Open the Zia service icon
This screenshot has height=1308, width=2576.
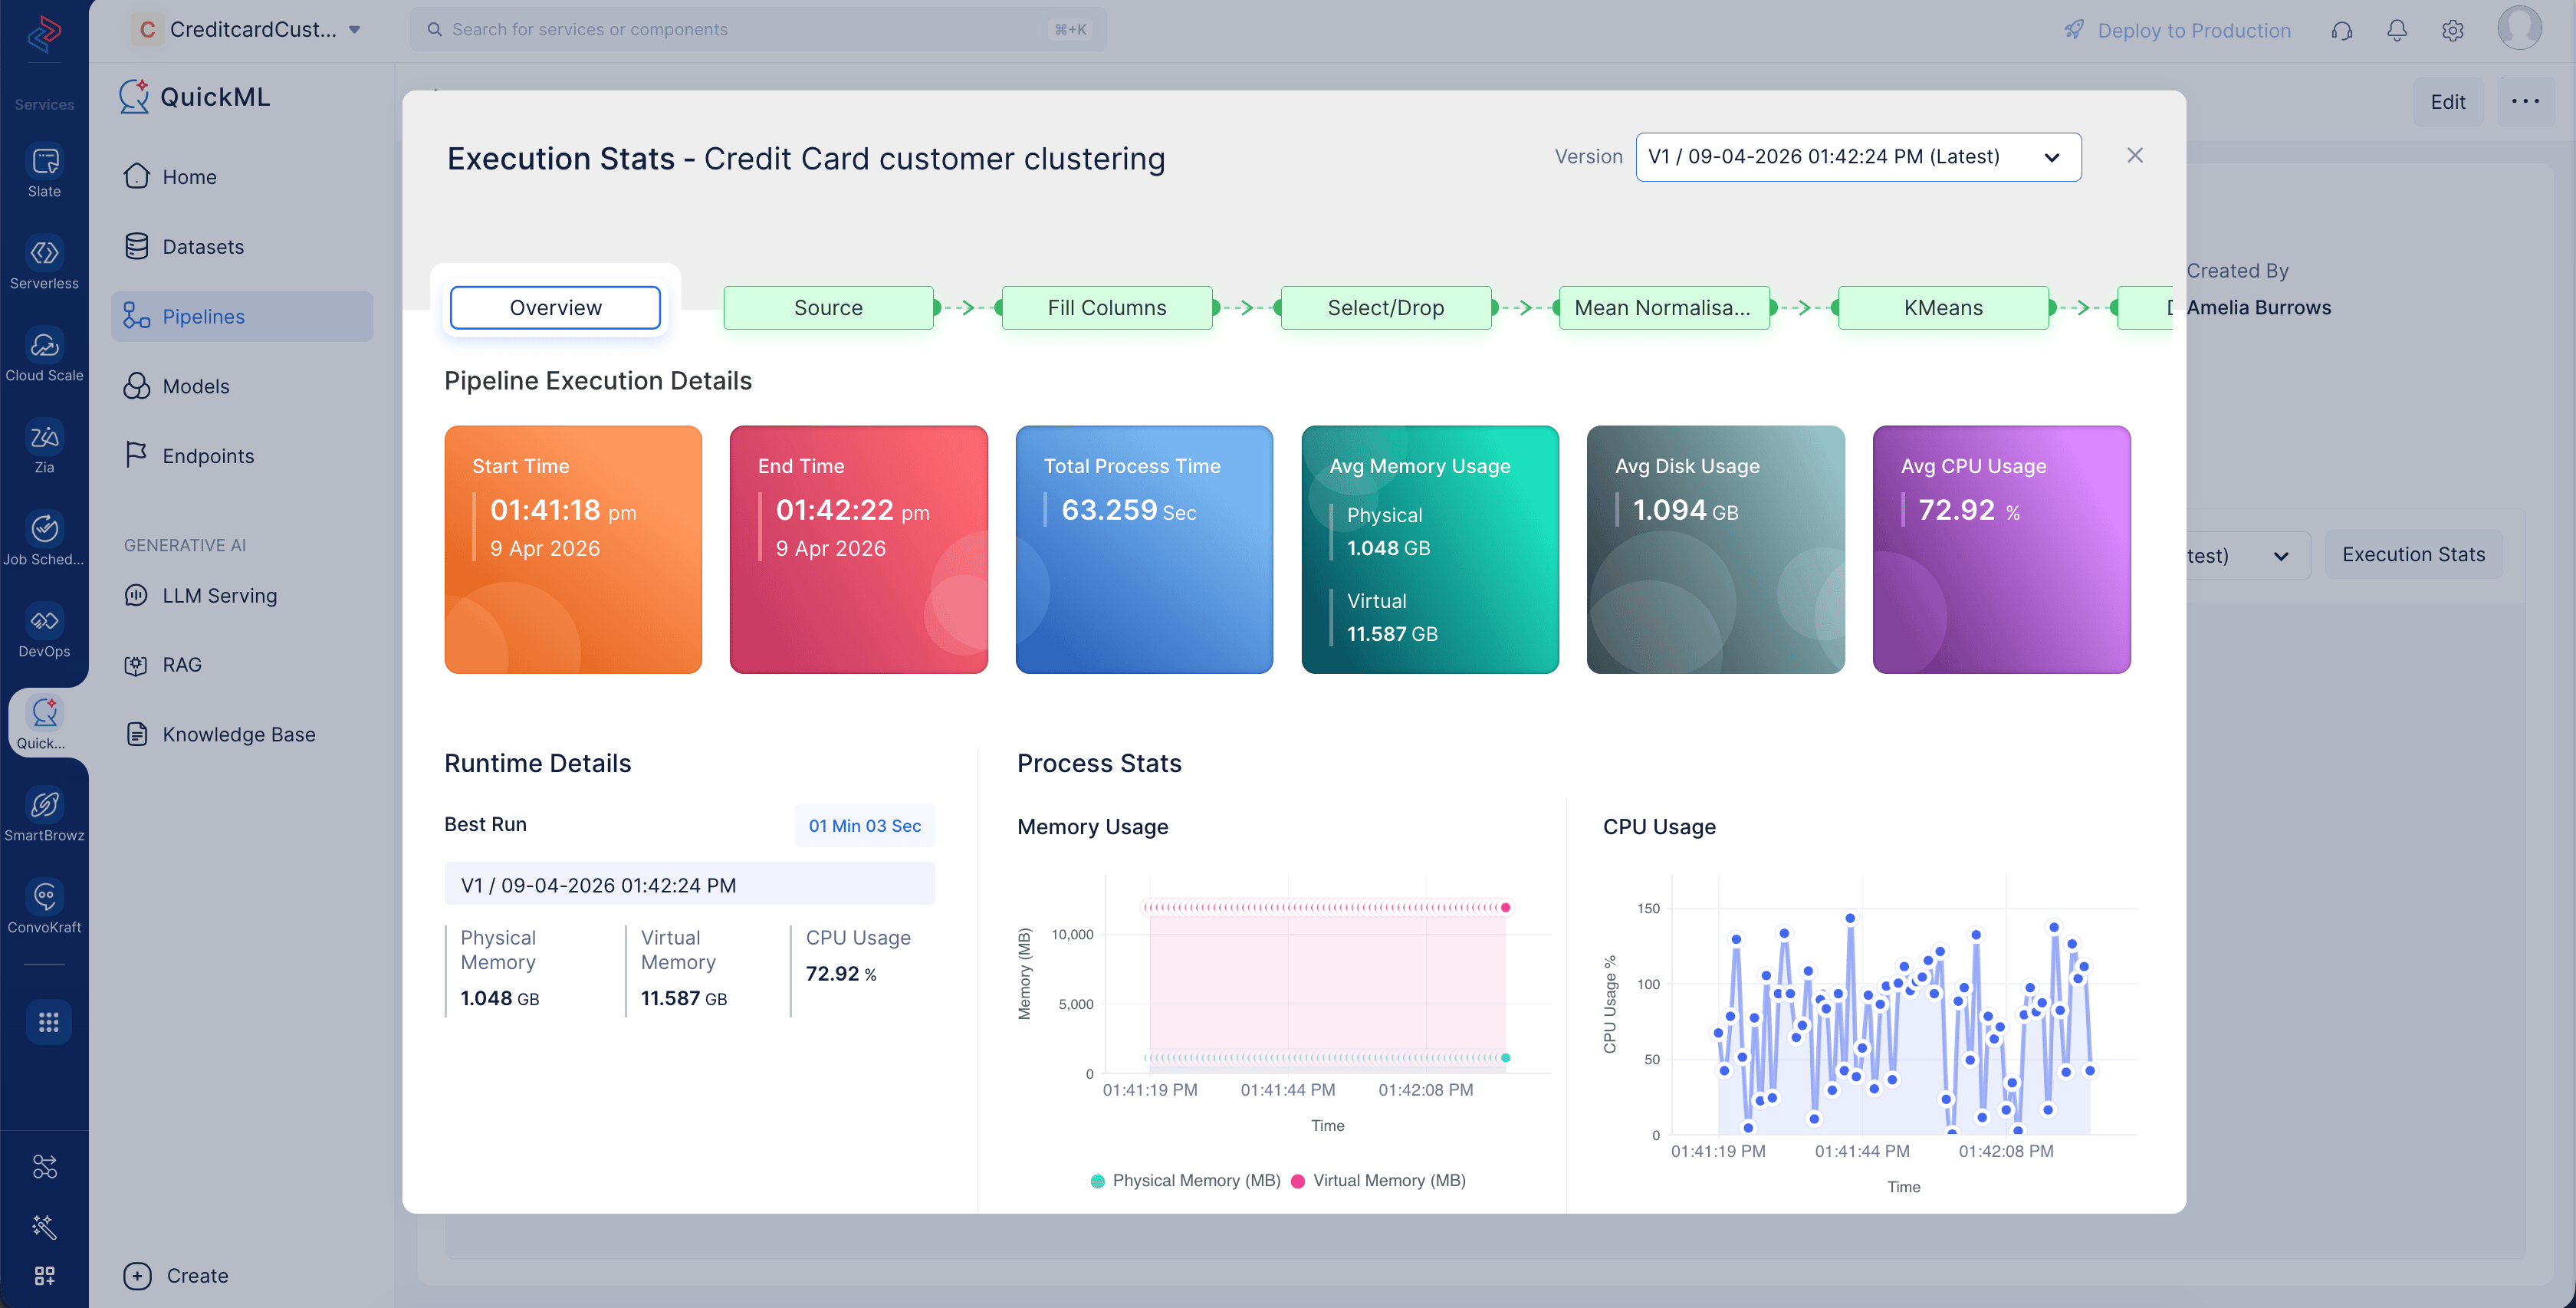point(44,448)
